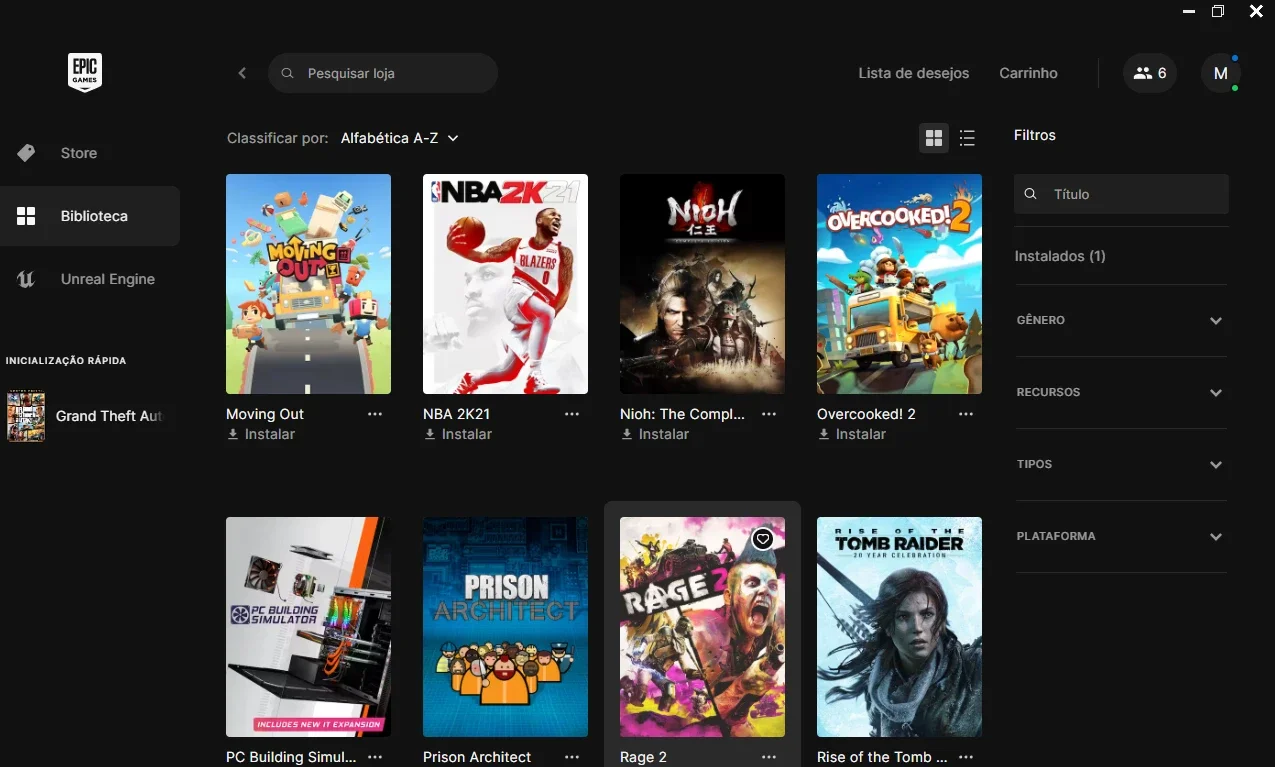Viewport: 1275px width, 767px height.
Task: Click the Moving Out title text
Action: click(x=265, y=414)
